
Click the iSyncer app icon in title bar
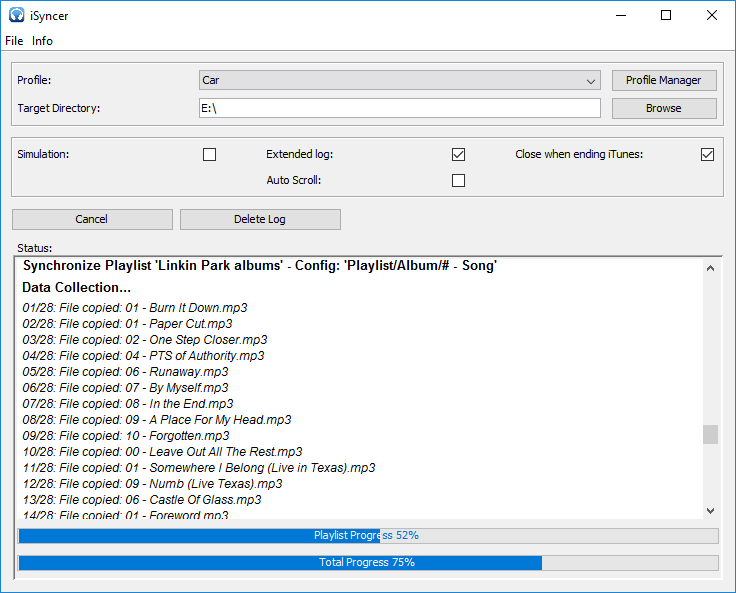16,15
